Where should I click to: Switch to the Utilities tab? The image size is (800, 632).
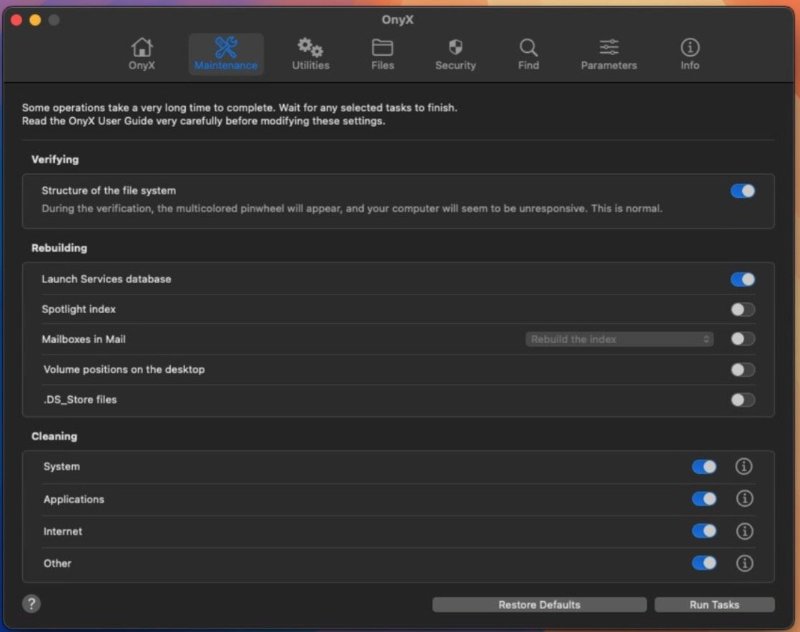tap(310, 55)
